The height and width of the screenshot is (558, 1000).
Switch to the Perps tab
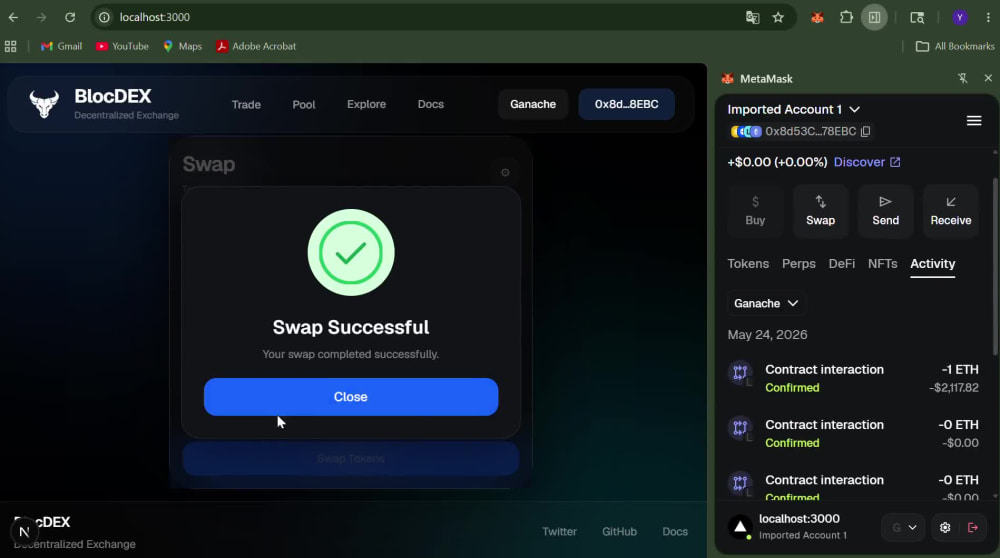[798, 263]
